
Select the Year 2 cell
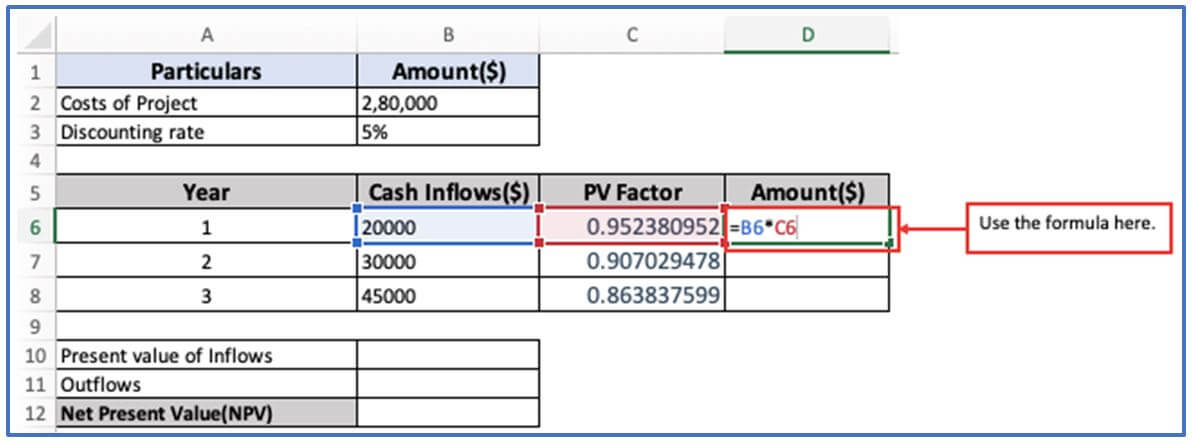click(x=206, y=262)
